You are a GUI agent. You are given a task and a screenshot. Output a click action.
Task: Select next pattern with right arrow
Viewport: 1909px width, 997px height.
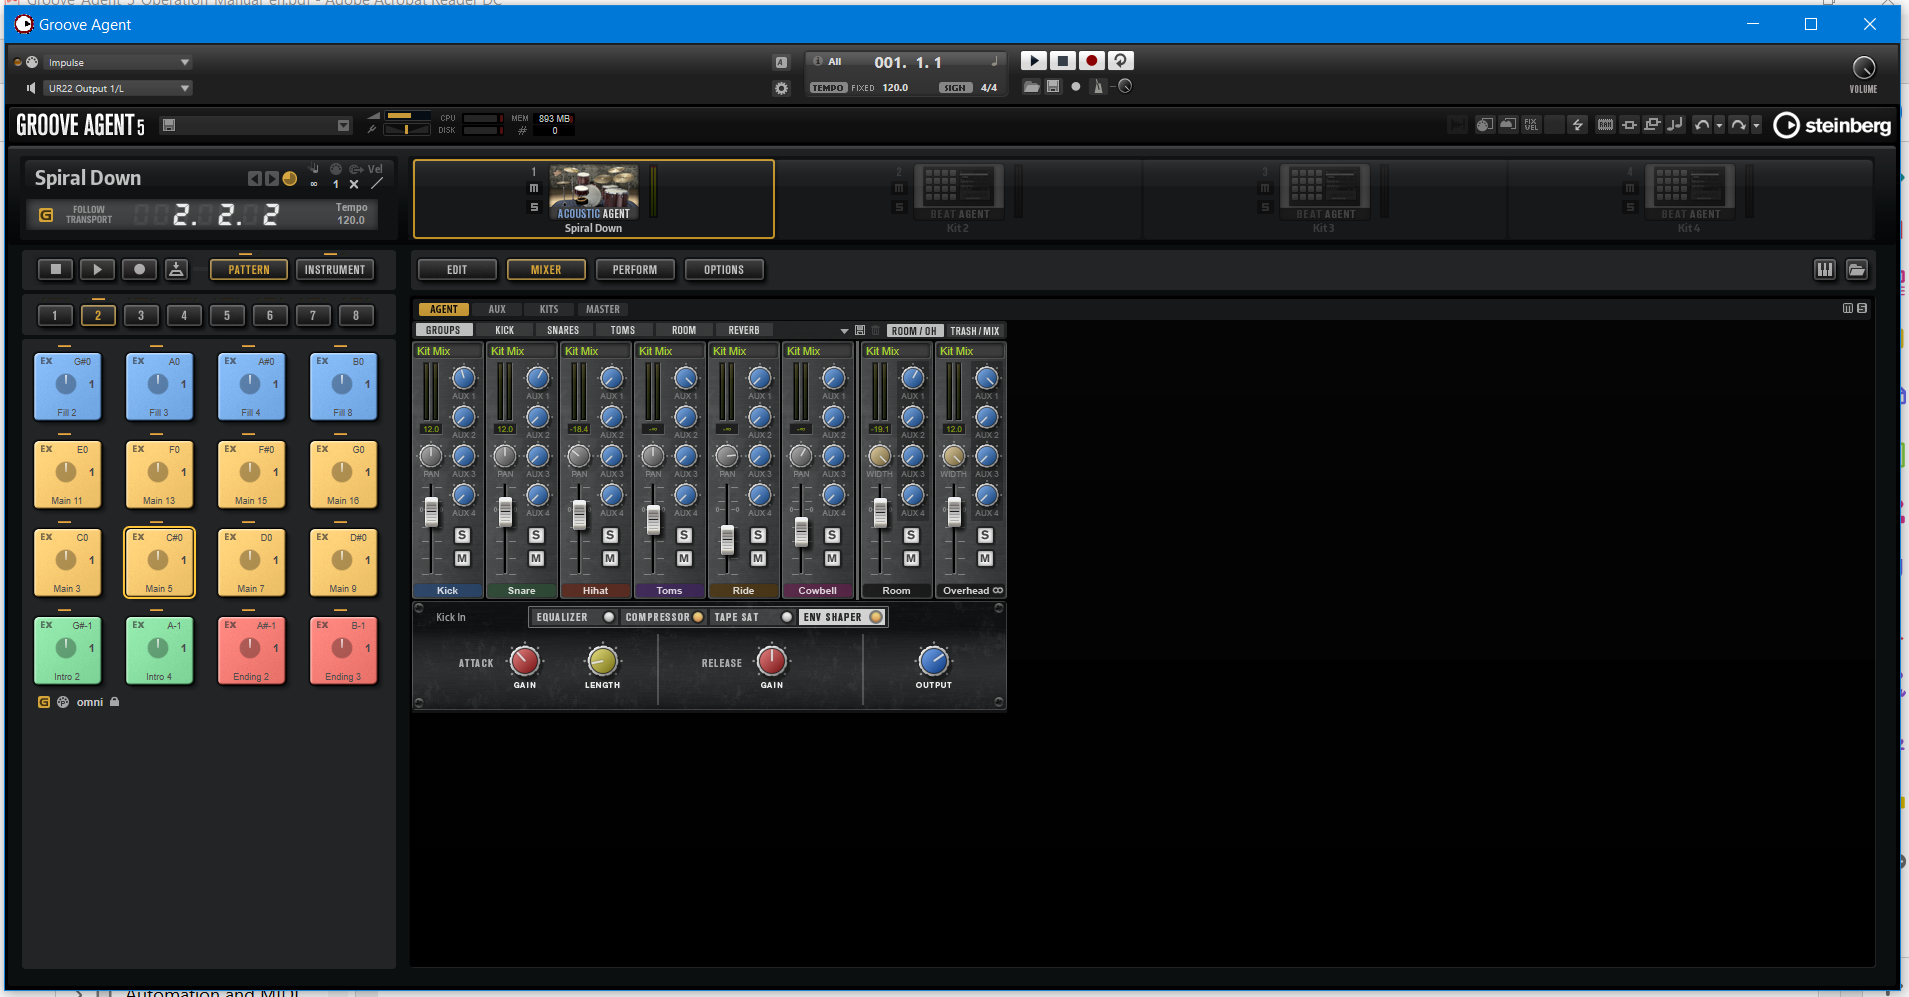coord(271,178)
